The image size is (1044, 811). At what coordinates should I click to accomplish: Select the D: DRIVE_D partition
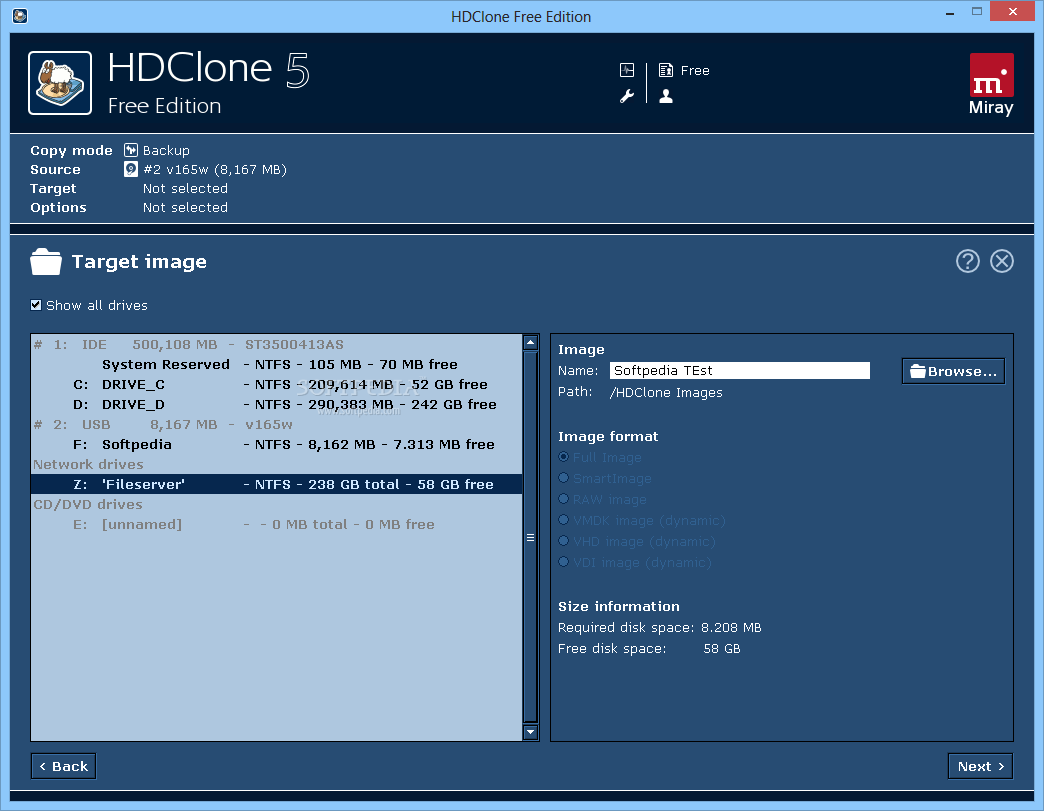[x=277, y=404]
